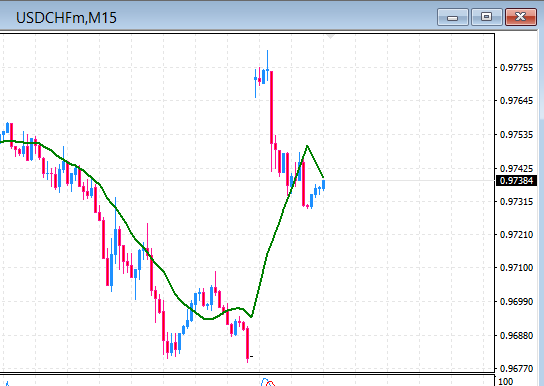Screen dimensions: 544x386
Task: Click the 0.97315 price scale label
Action: click(516, 201)
